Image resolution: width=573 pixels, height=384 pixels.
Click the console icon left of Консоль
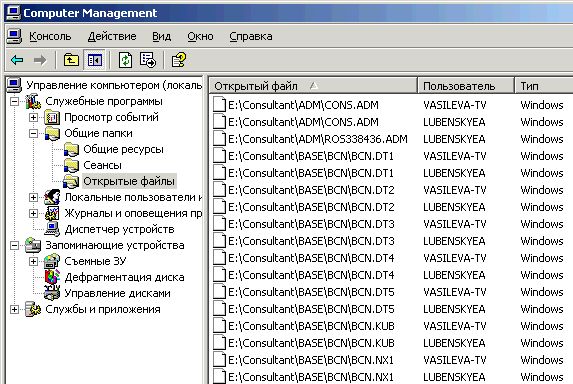pyautogui.click(x=14, y=36)
